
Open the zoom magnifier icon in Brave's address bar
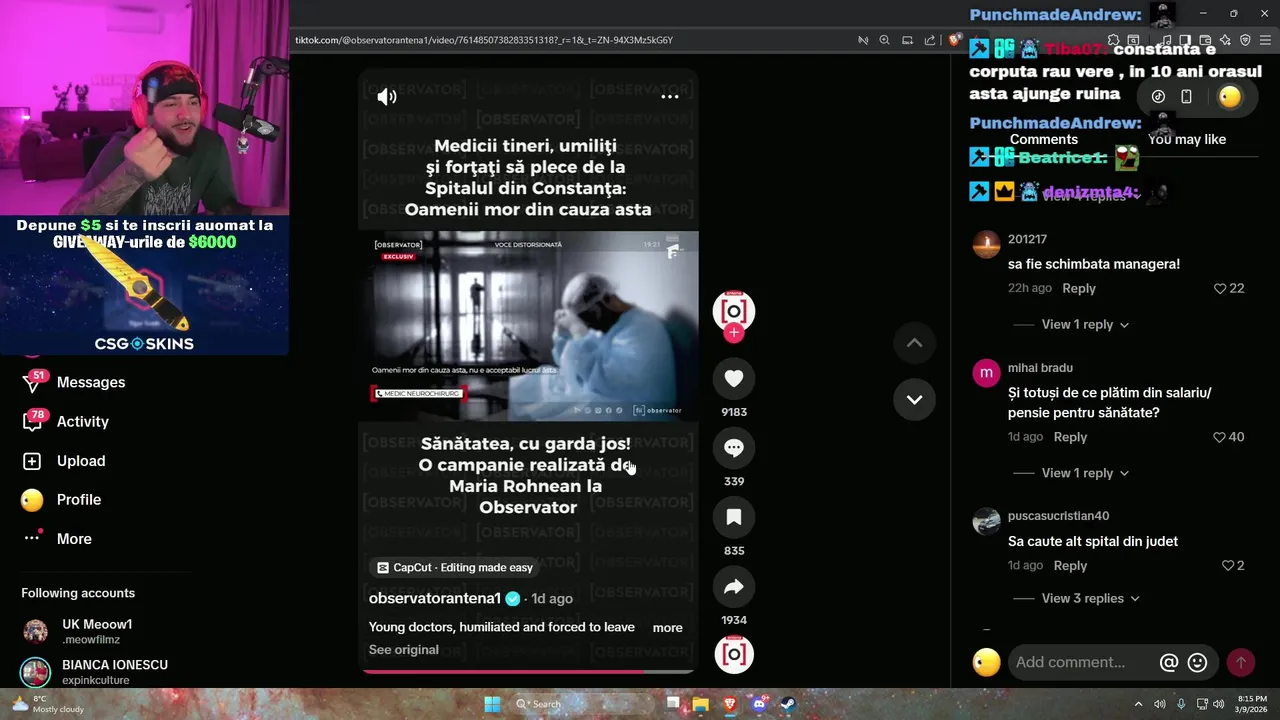[884, 40]
